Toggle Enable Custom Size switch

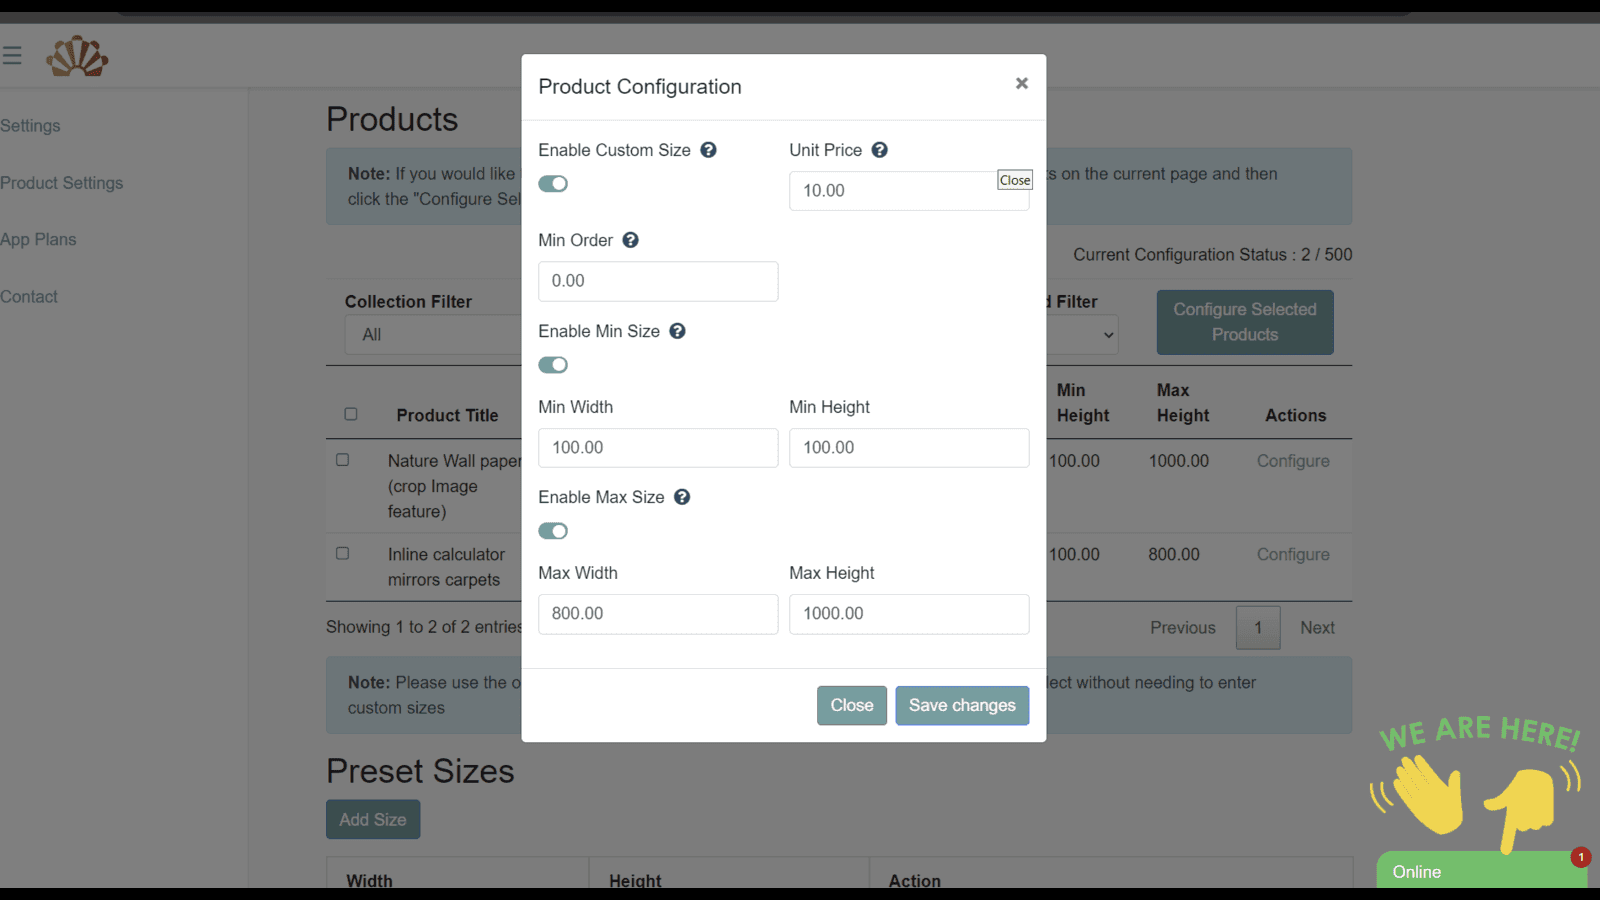553,184
